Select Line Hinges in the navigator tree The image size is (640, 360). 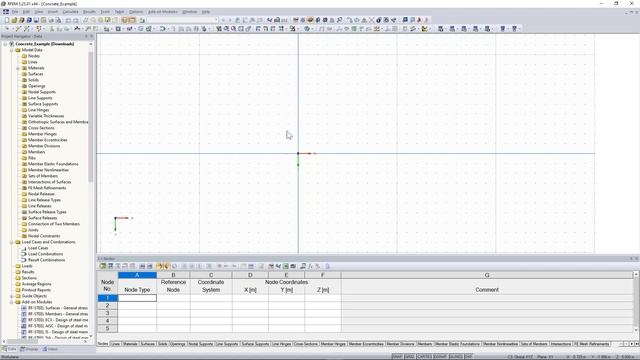[x=38, y=110]
